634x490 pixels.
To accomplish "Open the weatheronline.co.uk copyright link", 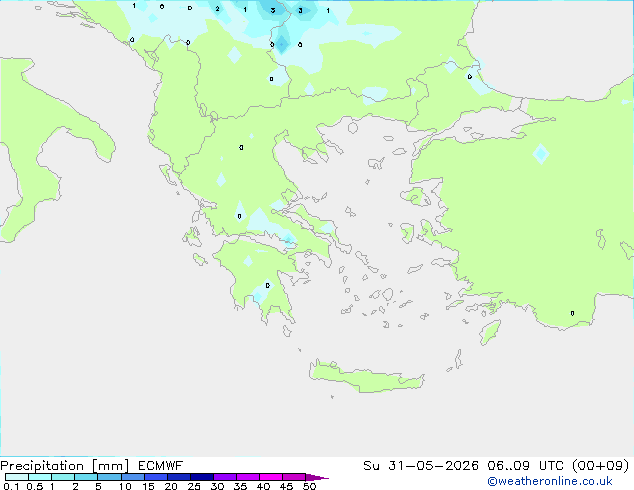I will 550,481.
